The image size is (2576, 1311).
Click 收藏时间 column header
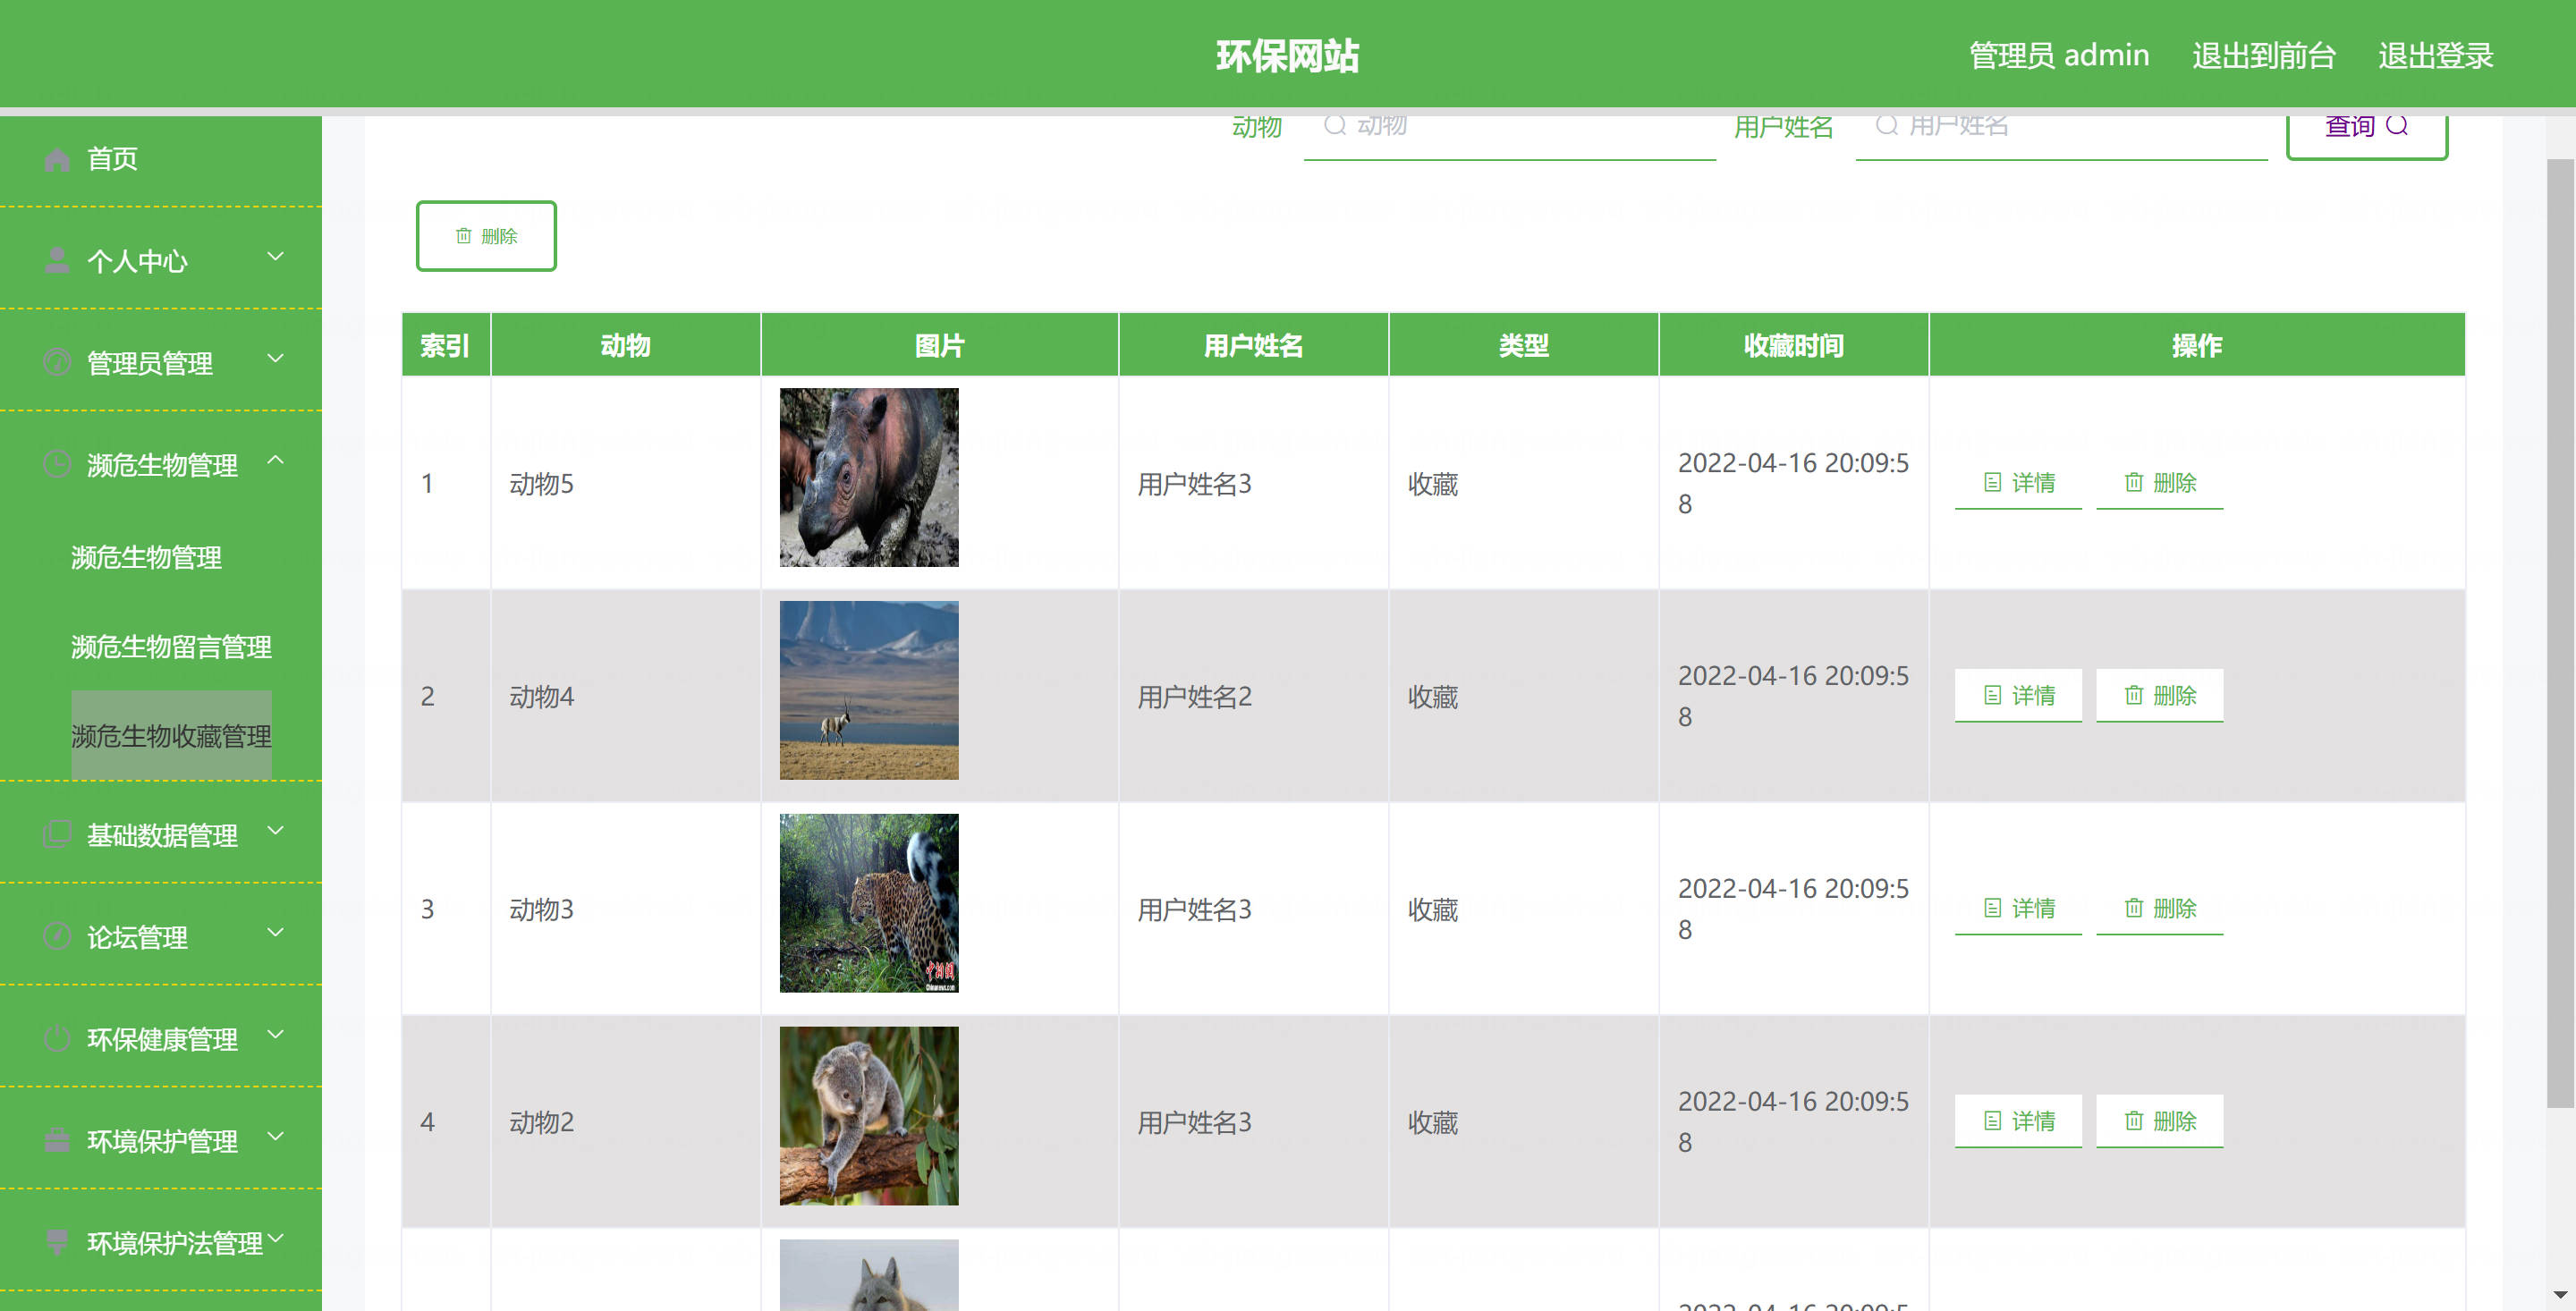[1793, 346]
